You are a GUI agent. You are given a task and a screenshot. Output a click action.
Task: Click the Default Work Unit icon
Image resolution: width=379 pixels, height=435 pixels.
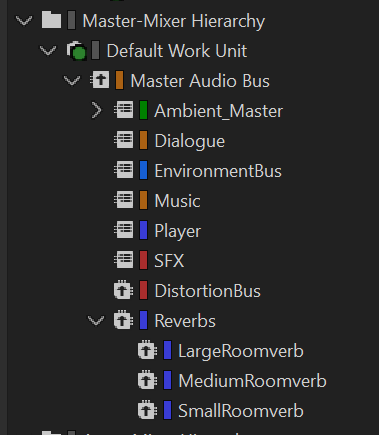pos(77,51)
